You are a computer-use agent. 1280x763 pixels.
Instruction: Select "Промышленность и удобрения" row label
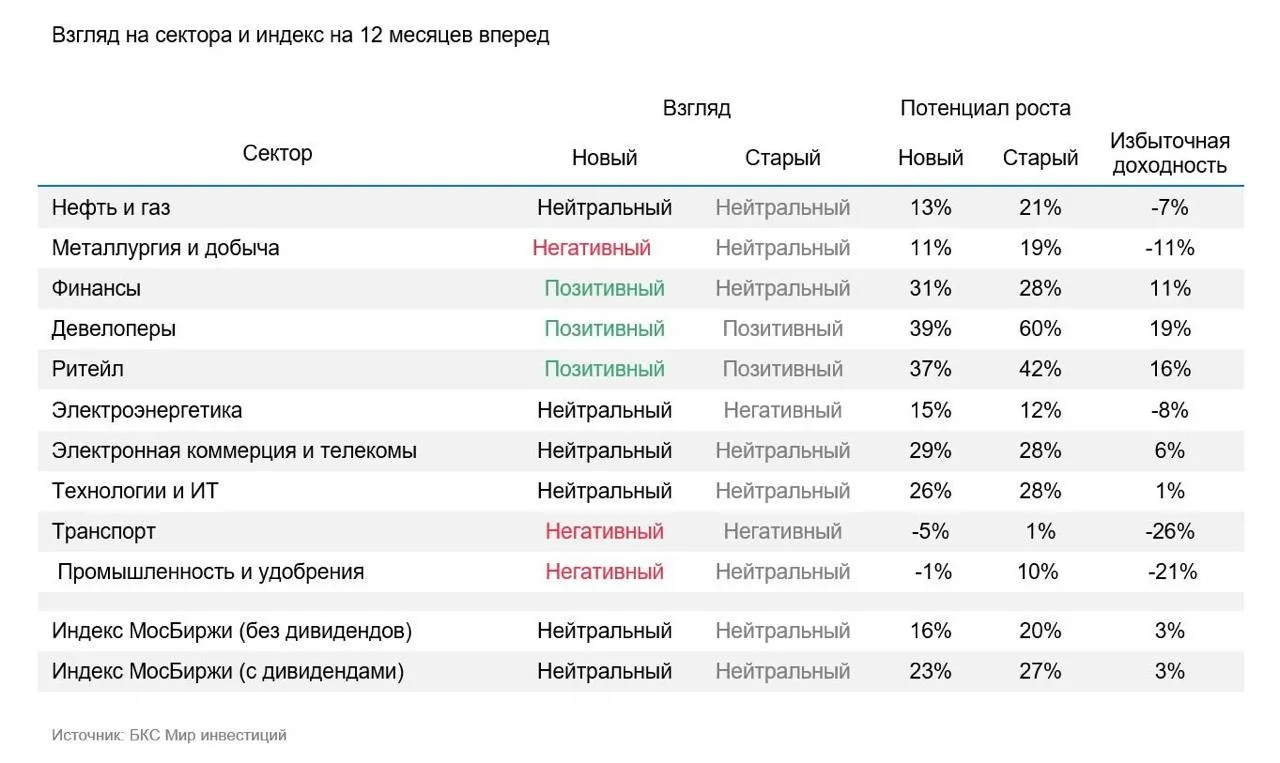click(x=211, y=572)
